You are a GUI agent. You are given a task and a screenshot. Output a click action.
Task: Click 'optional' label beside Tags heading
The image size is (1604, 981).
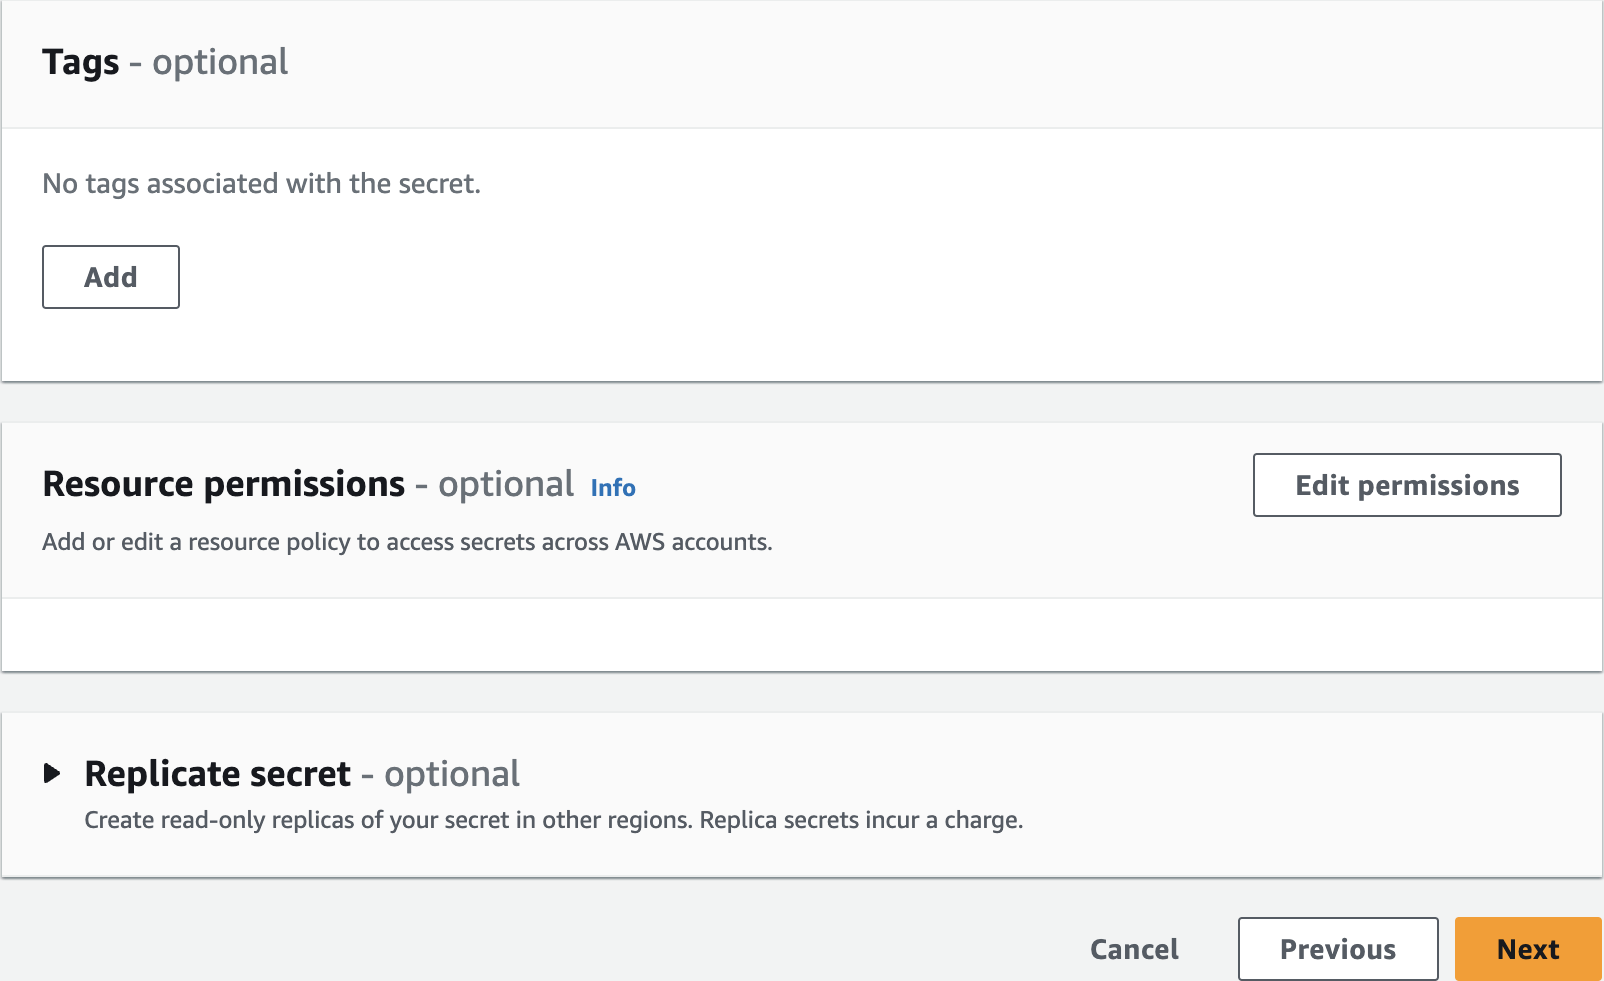pyautogui.click(x=220, y=62)
